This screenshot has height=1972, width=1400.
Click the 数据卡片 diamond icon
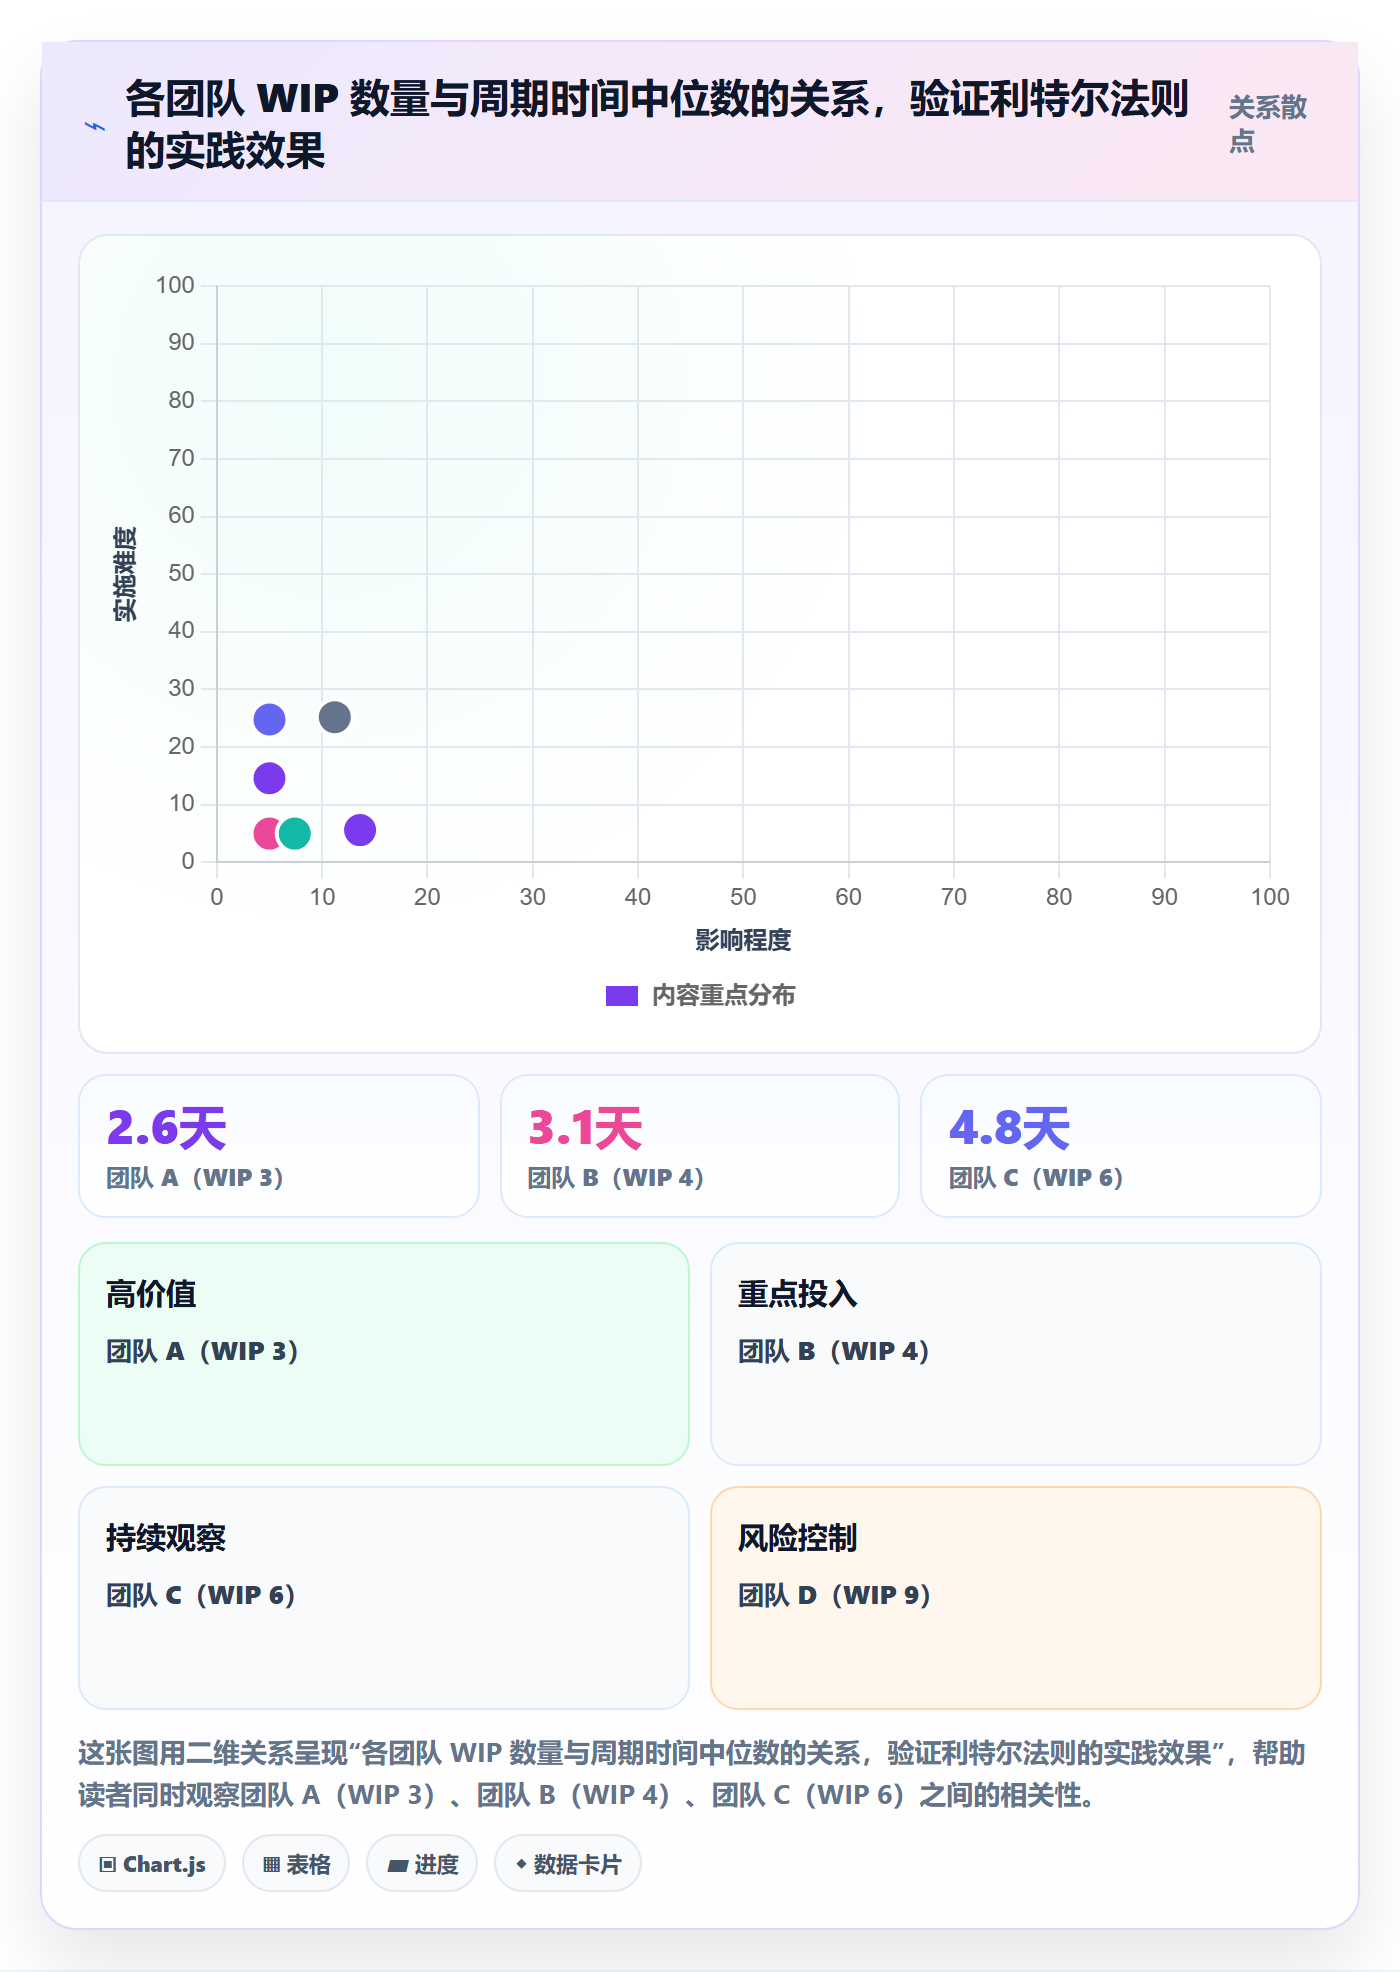(x=521, y=1864)
